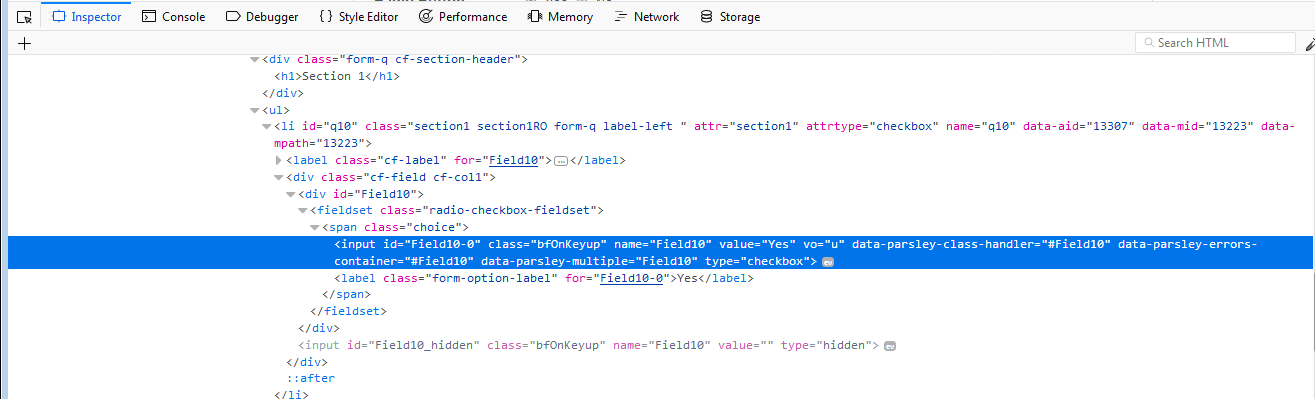Open the Style Editor tab
This screenshot has height=399, width=1315.
[x=358, y=17]
